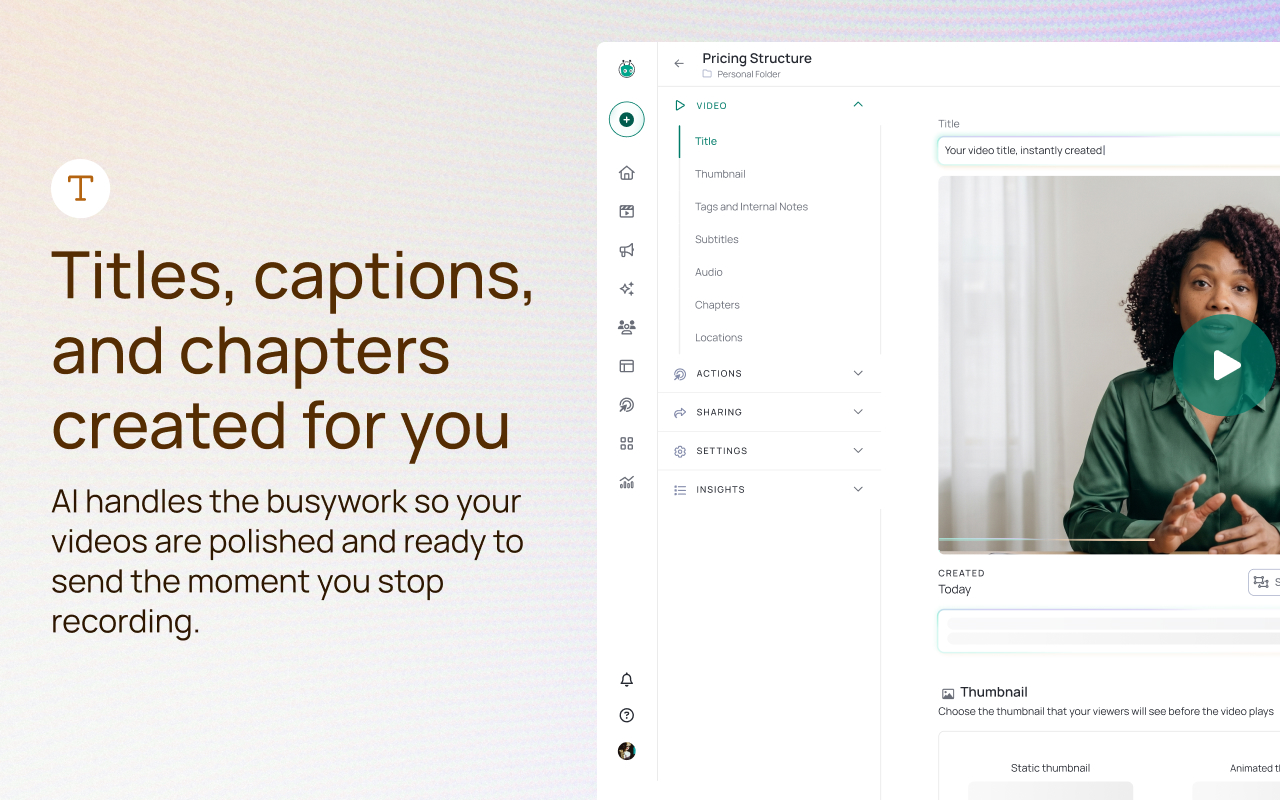Open the help question mark icon
The width and height of the screenshot is (1280, 800).
627,715
